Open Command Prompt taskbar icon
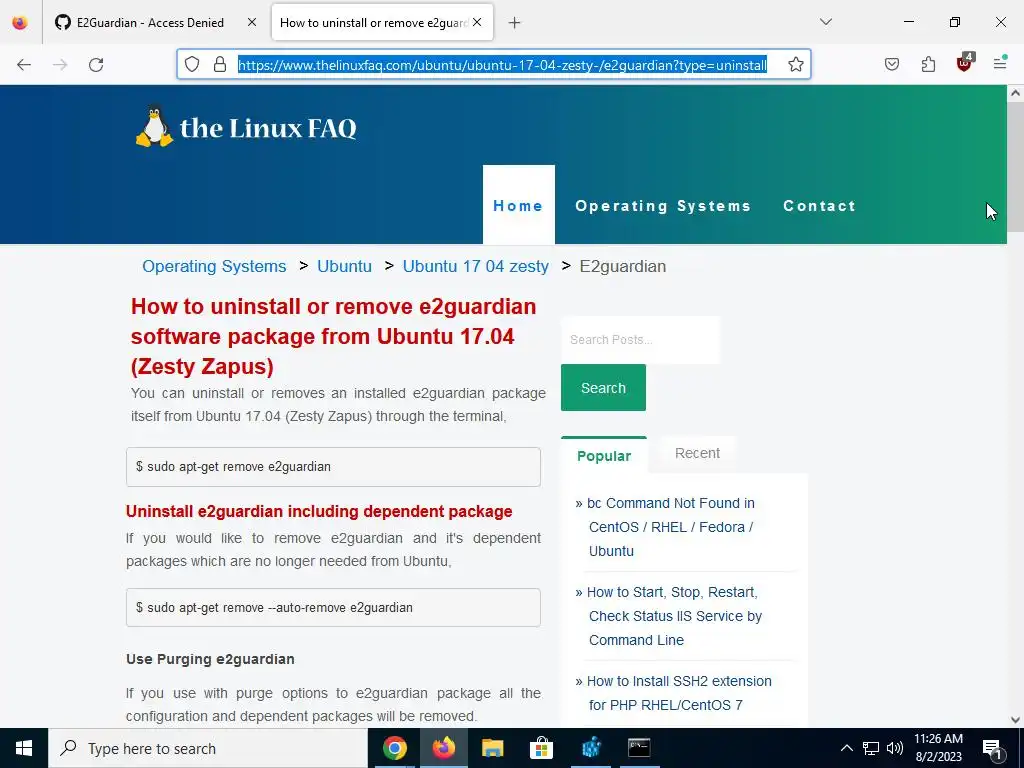Viewport: 1024px width, 768px height. coord(639,748)
